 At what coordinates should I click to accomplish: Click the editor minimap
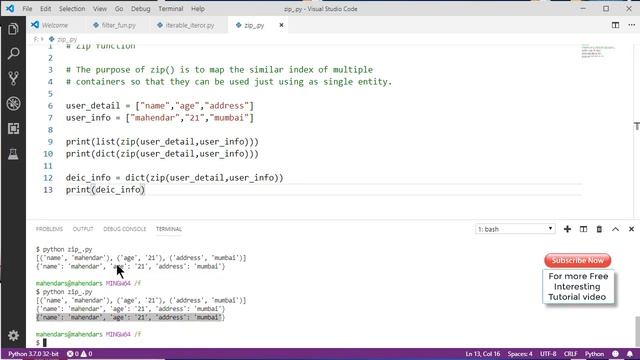coord(598,51)
